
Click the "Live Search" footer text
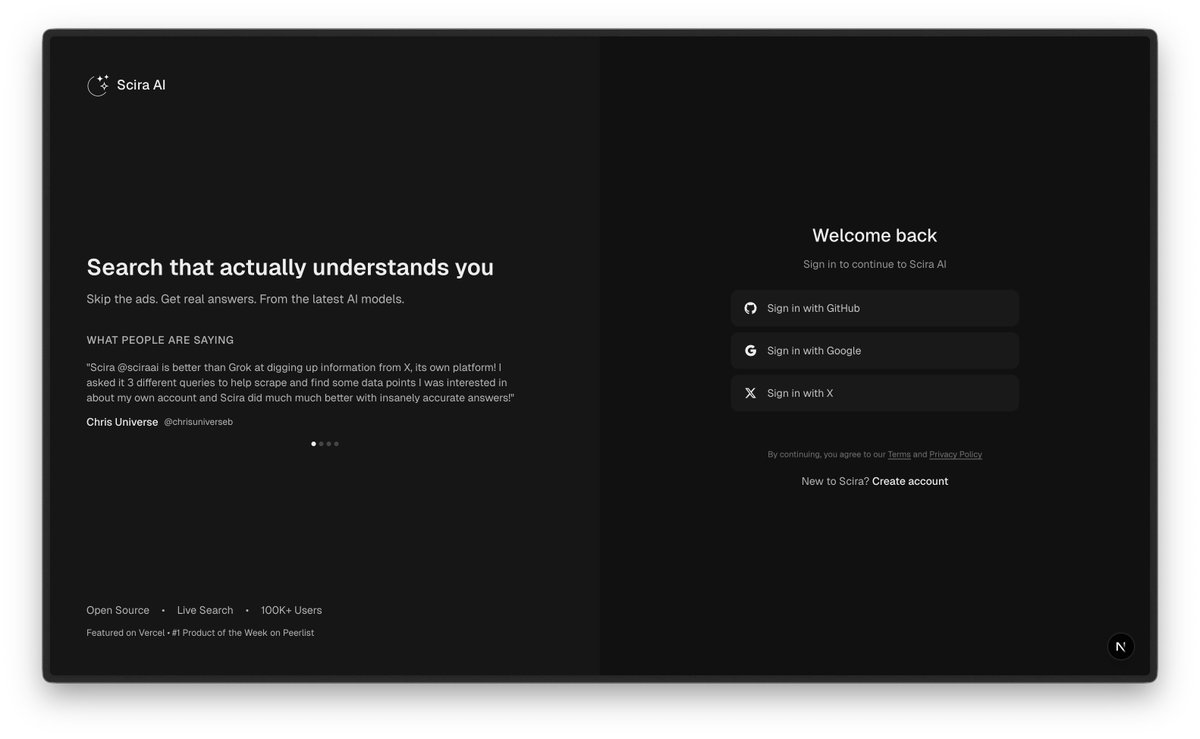tap(205, 610)
